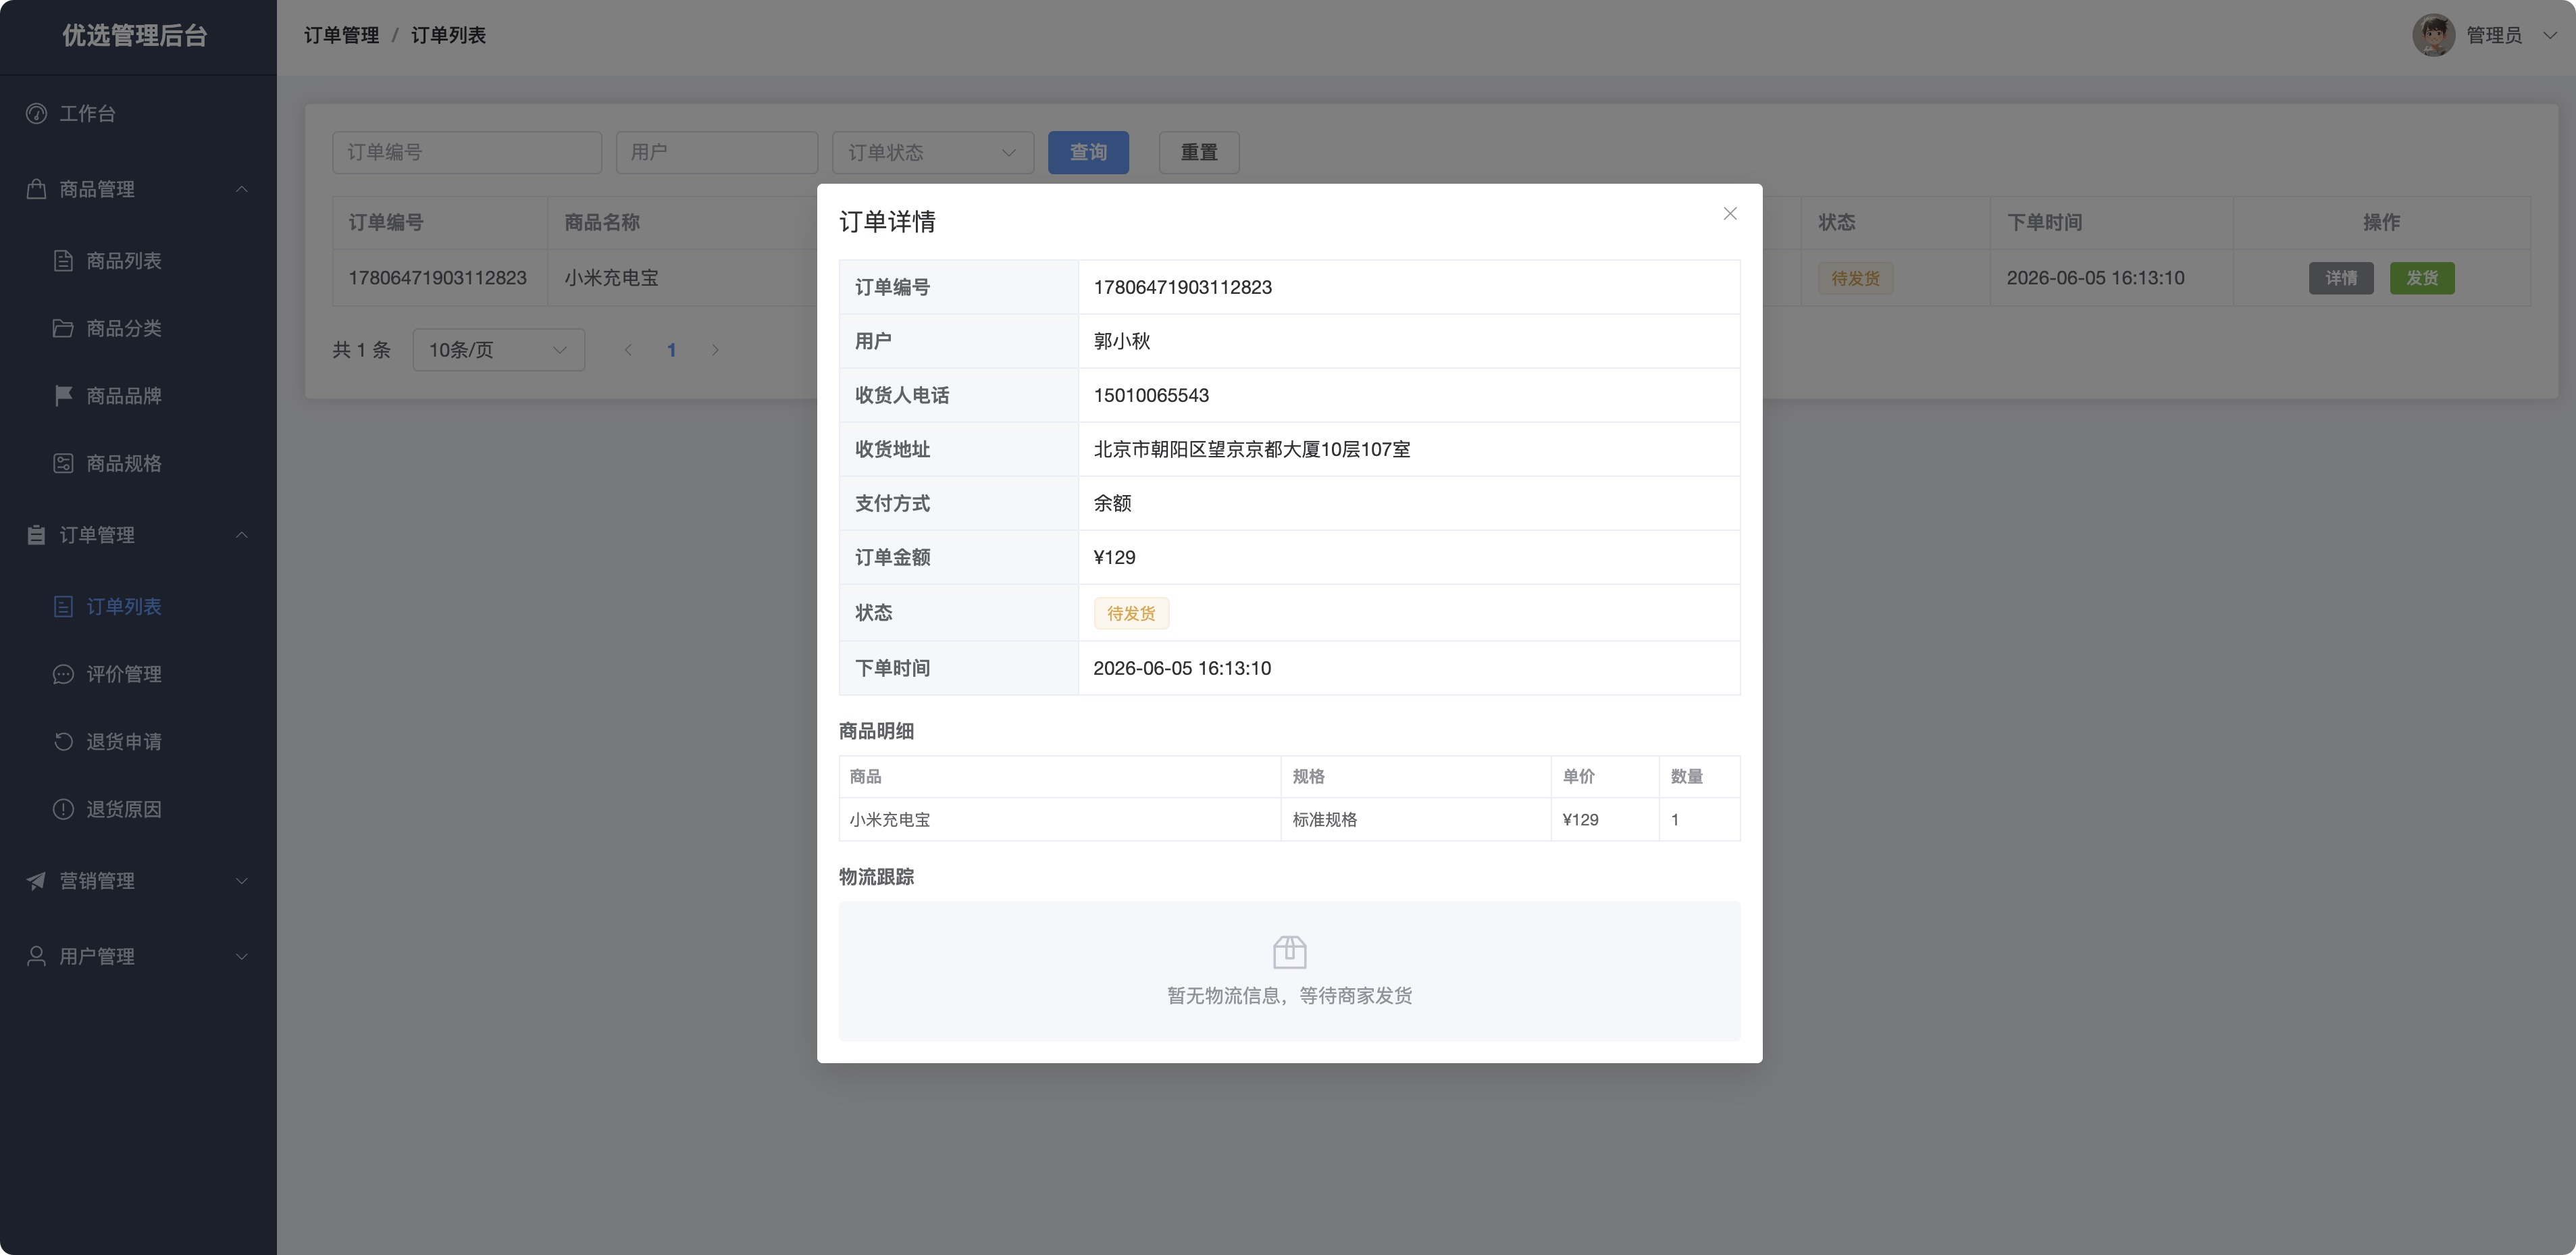Click the 商品管理 shopping bag icon
2576x1255 pixels.
37,189
